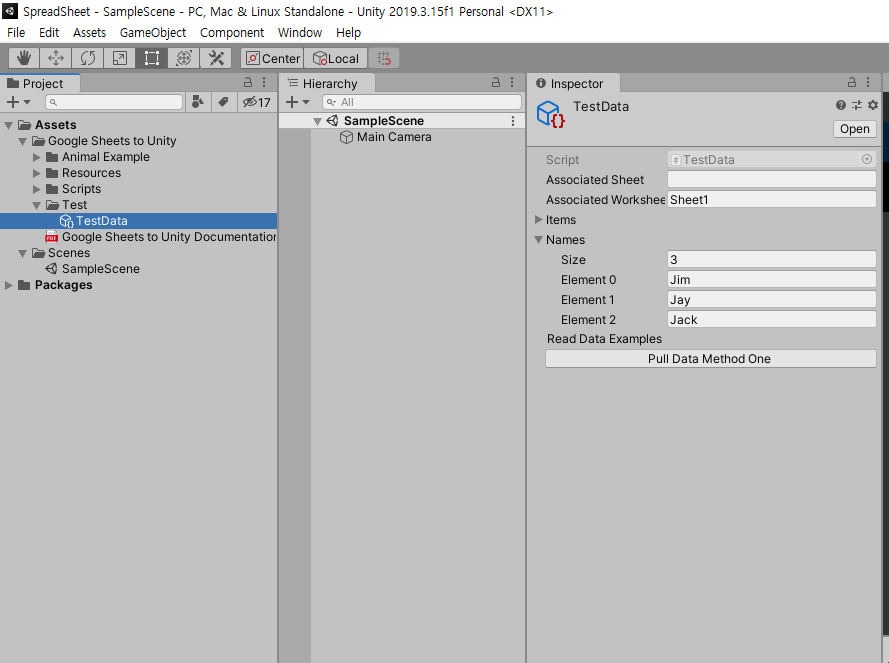
Task: Switch to the Inspector tab
Action: (x=573, y=83)
